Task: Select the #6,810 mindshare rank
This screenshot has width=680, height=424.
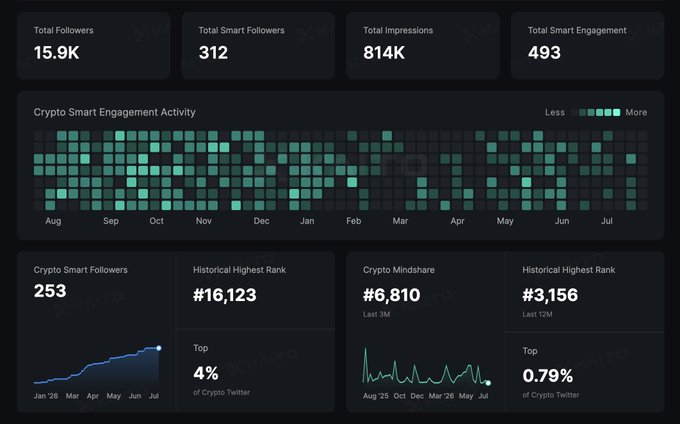Action: pyautogui.click(x=392, y=295)
